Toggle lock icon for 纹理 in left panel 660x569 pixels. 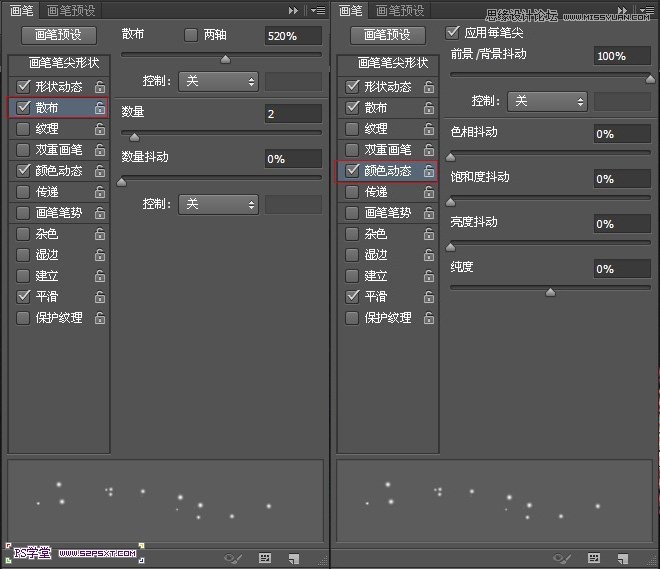click(x=100, y=129)
